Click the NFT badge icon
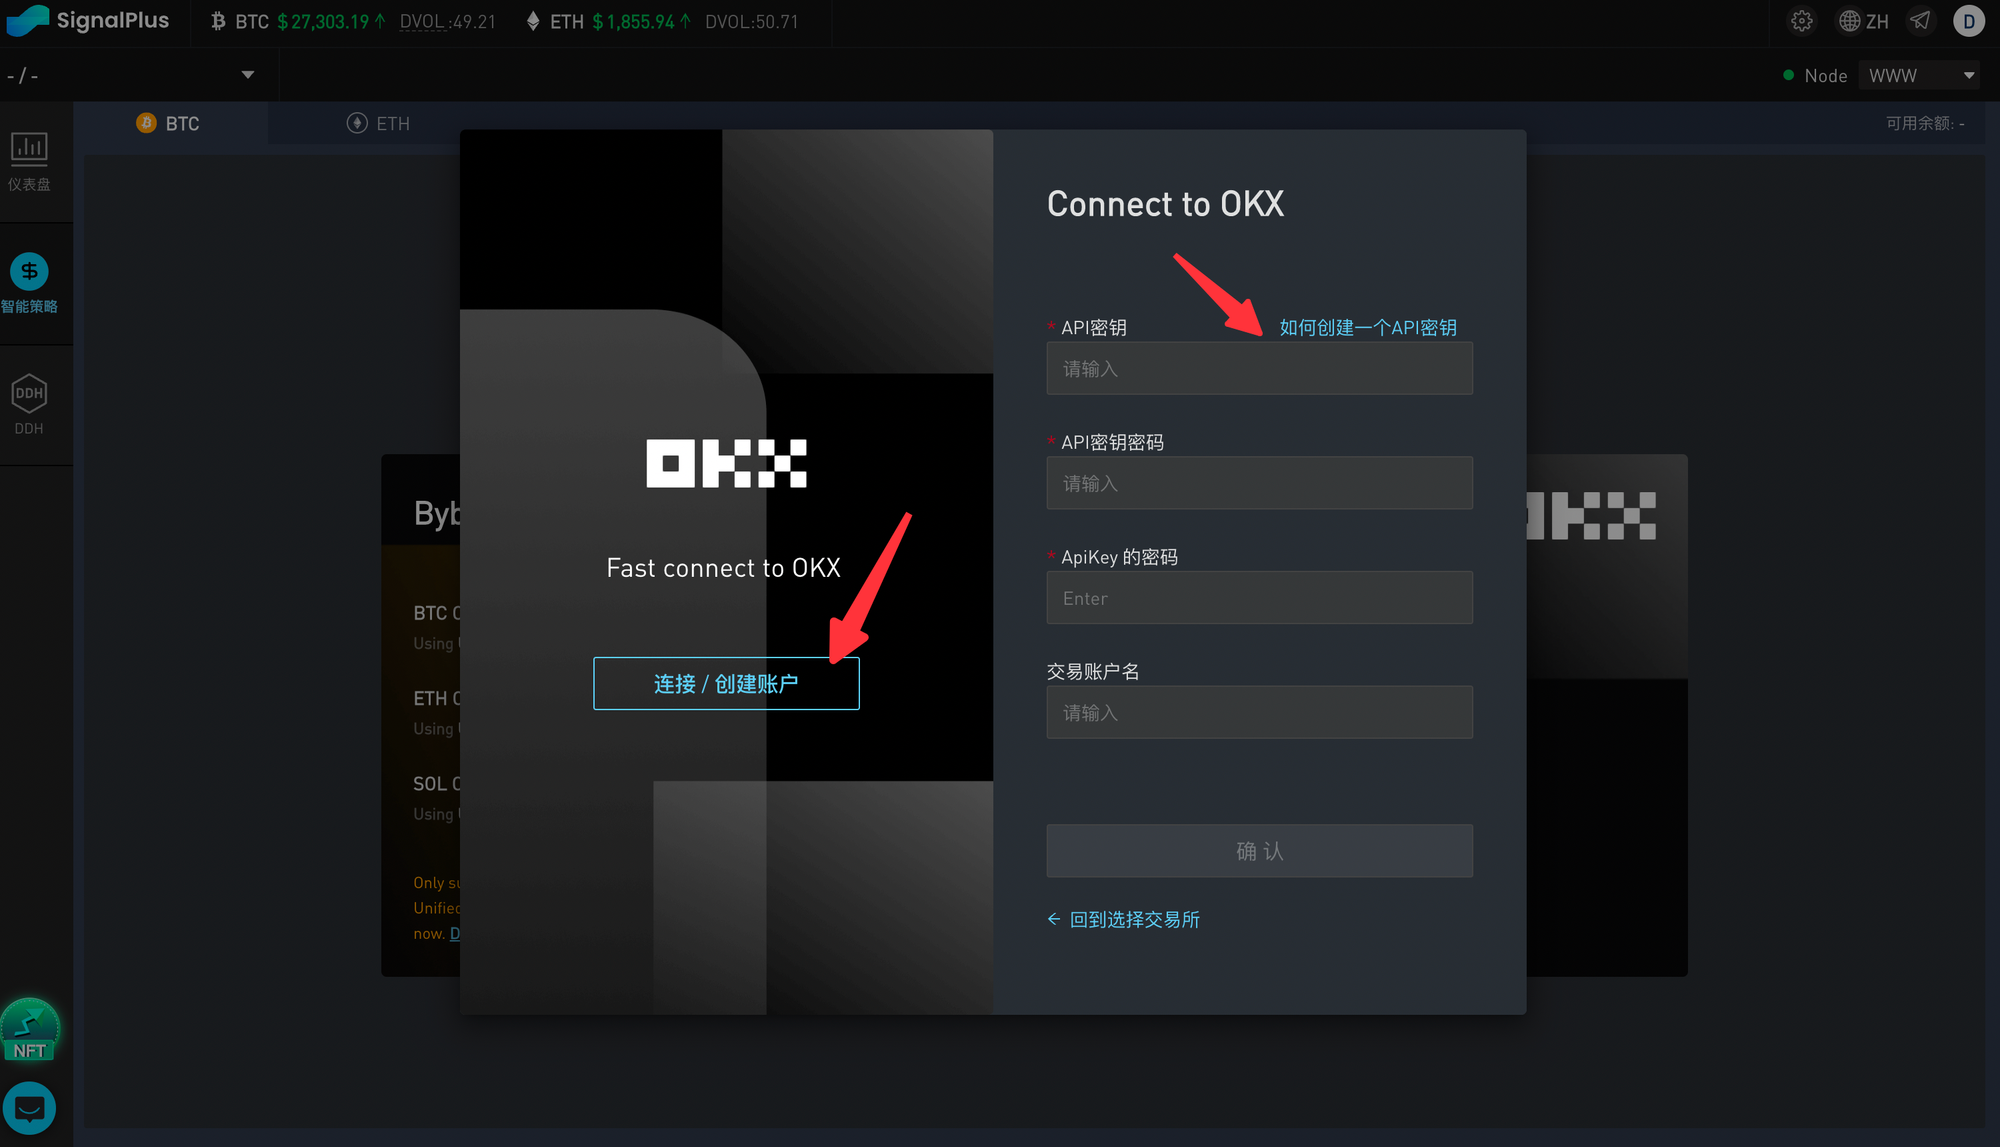Viewport: 2000px width, 1147px height. (x=29, y=1029)
